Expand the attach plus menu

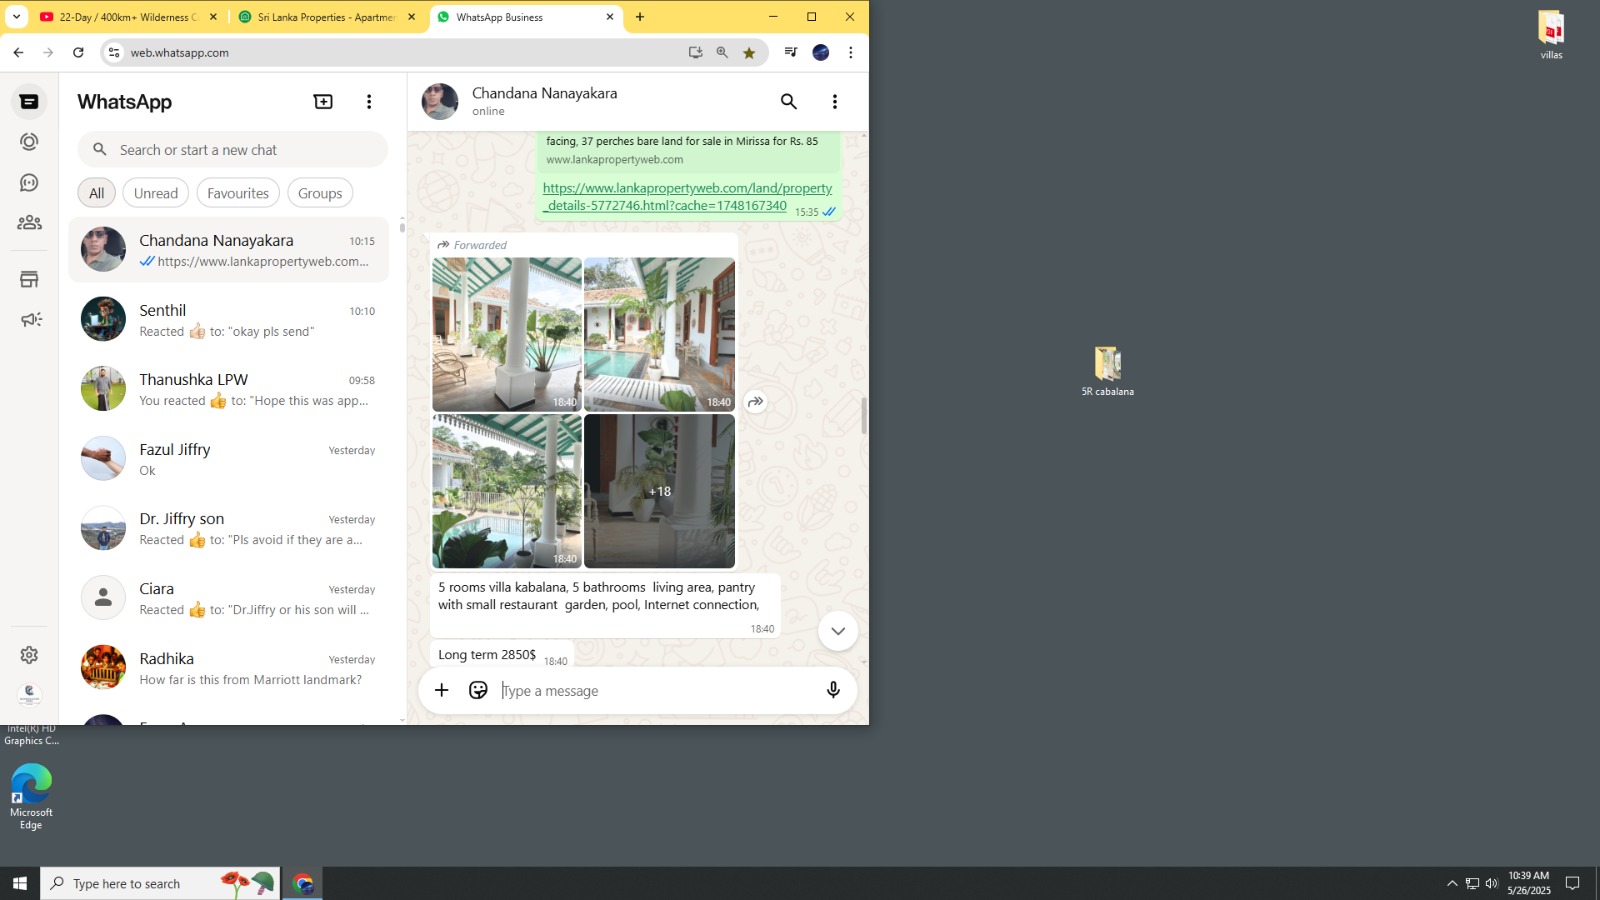[x=441, y=691]
